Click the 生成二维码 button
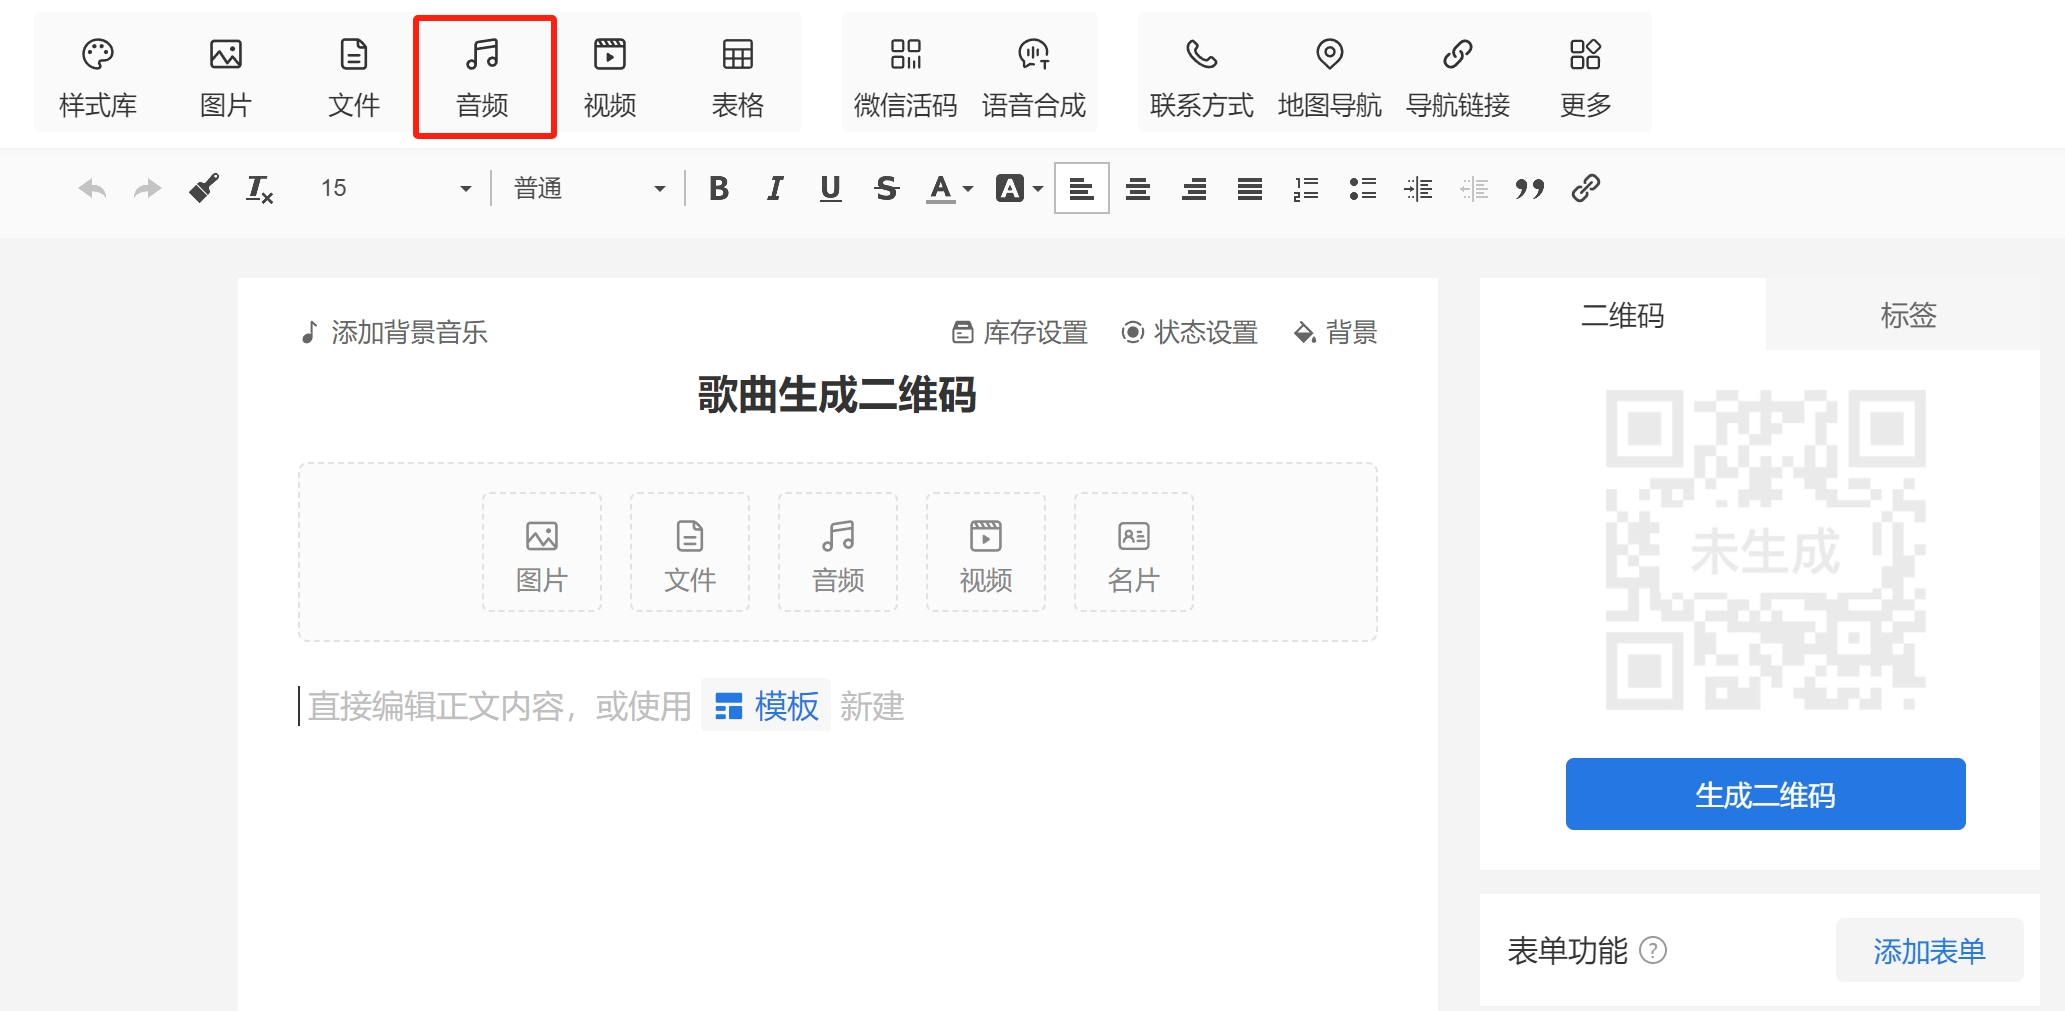 pyautogui.click(x=1766, y=794)
